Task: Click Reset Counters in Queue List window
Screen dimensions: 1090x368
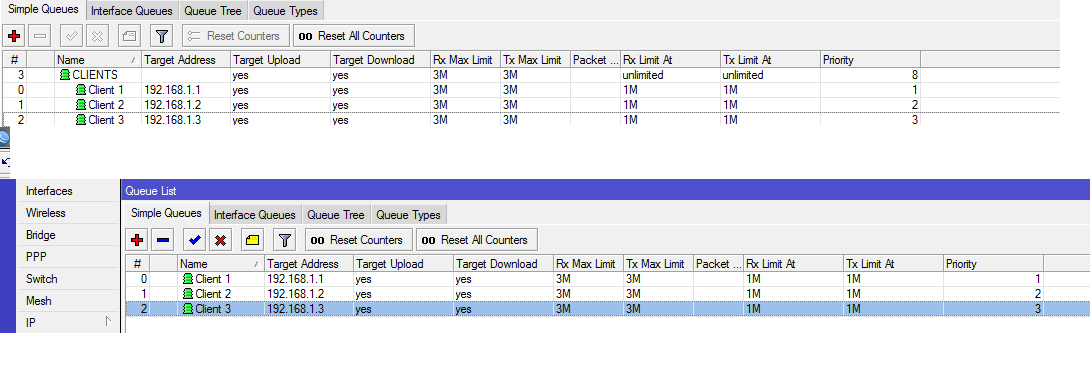Action: coord(359,240)
